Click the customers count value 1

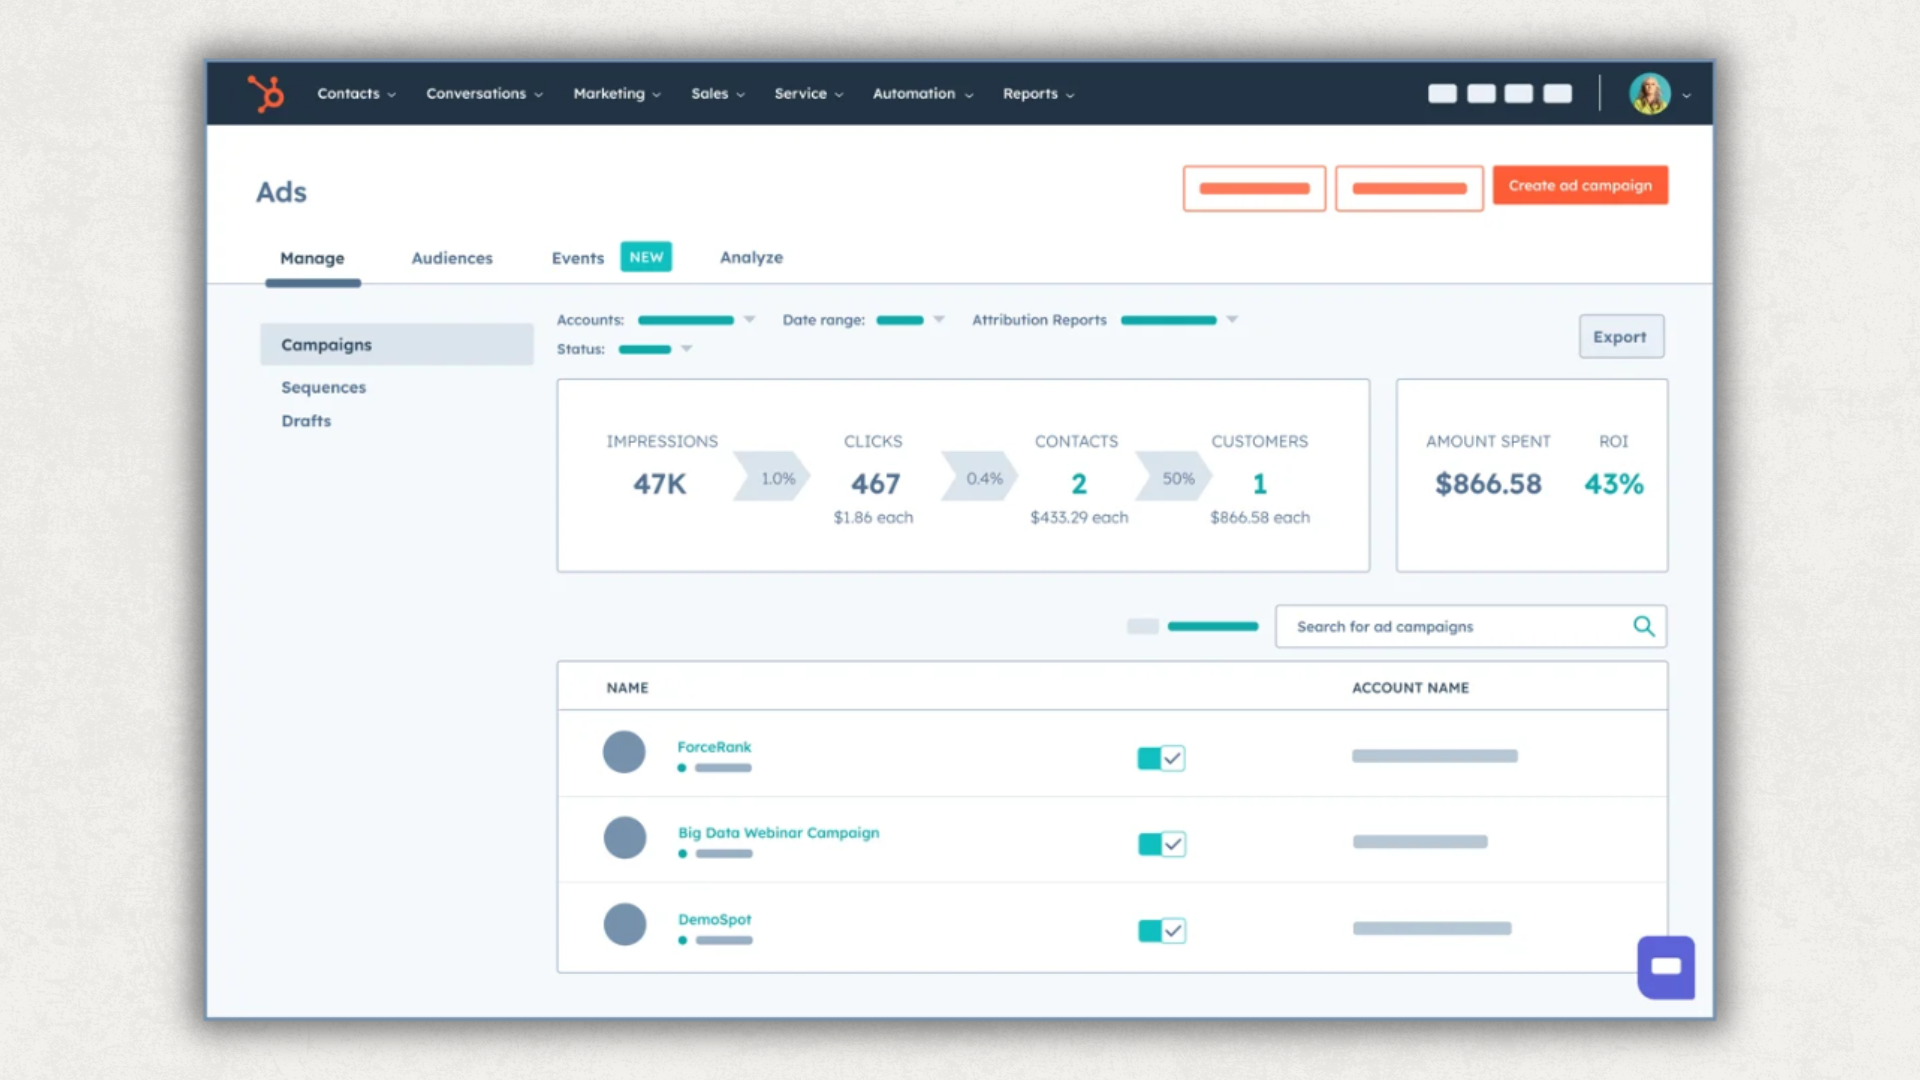click(x=1260, y=484)
